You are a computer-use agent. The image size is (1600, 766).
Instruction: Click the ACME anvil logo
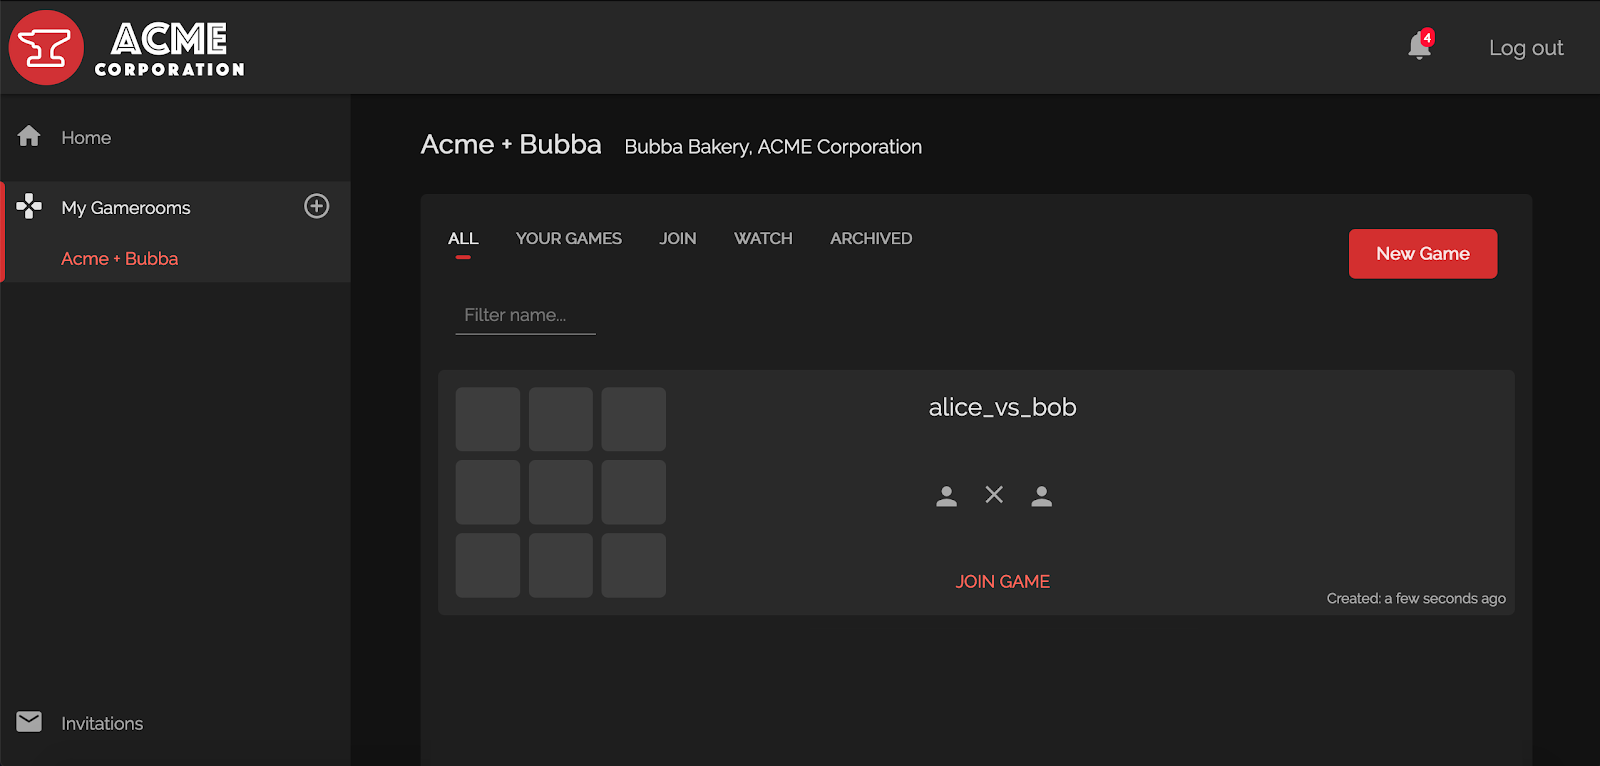pyautogui.click(x=46, y=47)
